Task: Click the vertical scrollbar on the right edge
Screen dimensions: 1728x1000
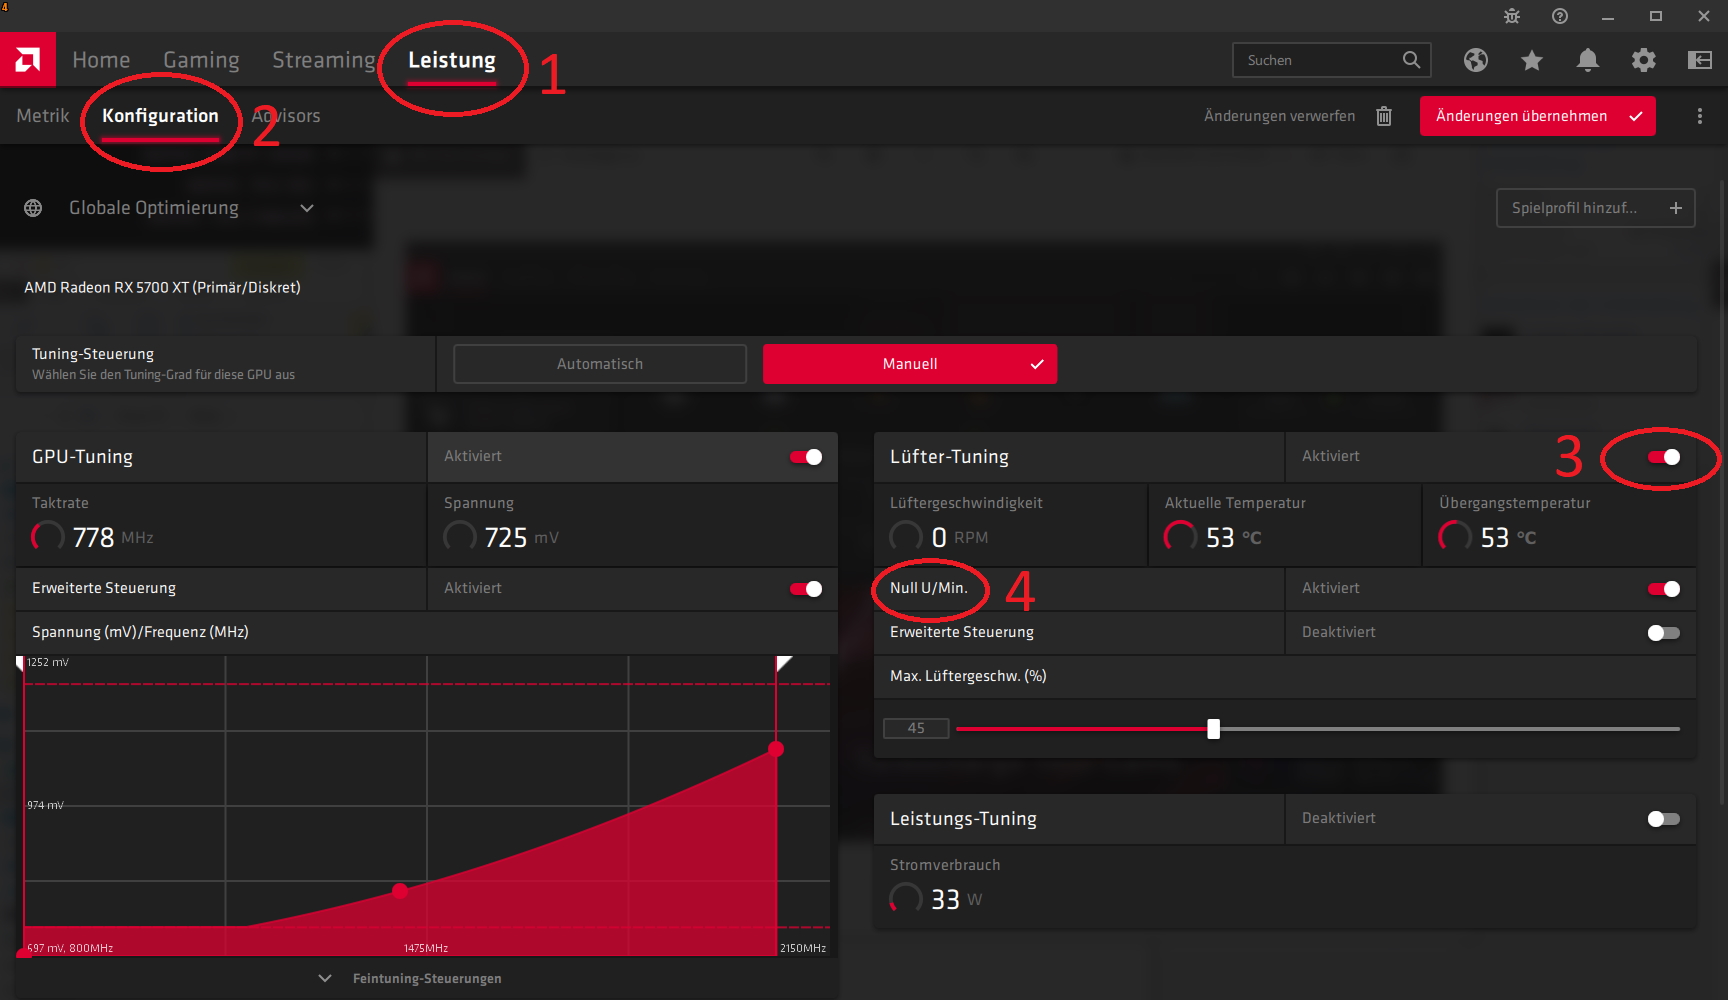Action: tap(1722, 490)
